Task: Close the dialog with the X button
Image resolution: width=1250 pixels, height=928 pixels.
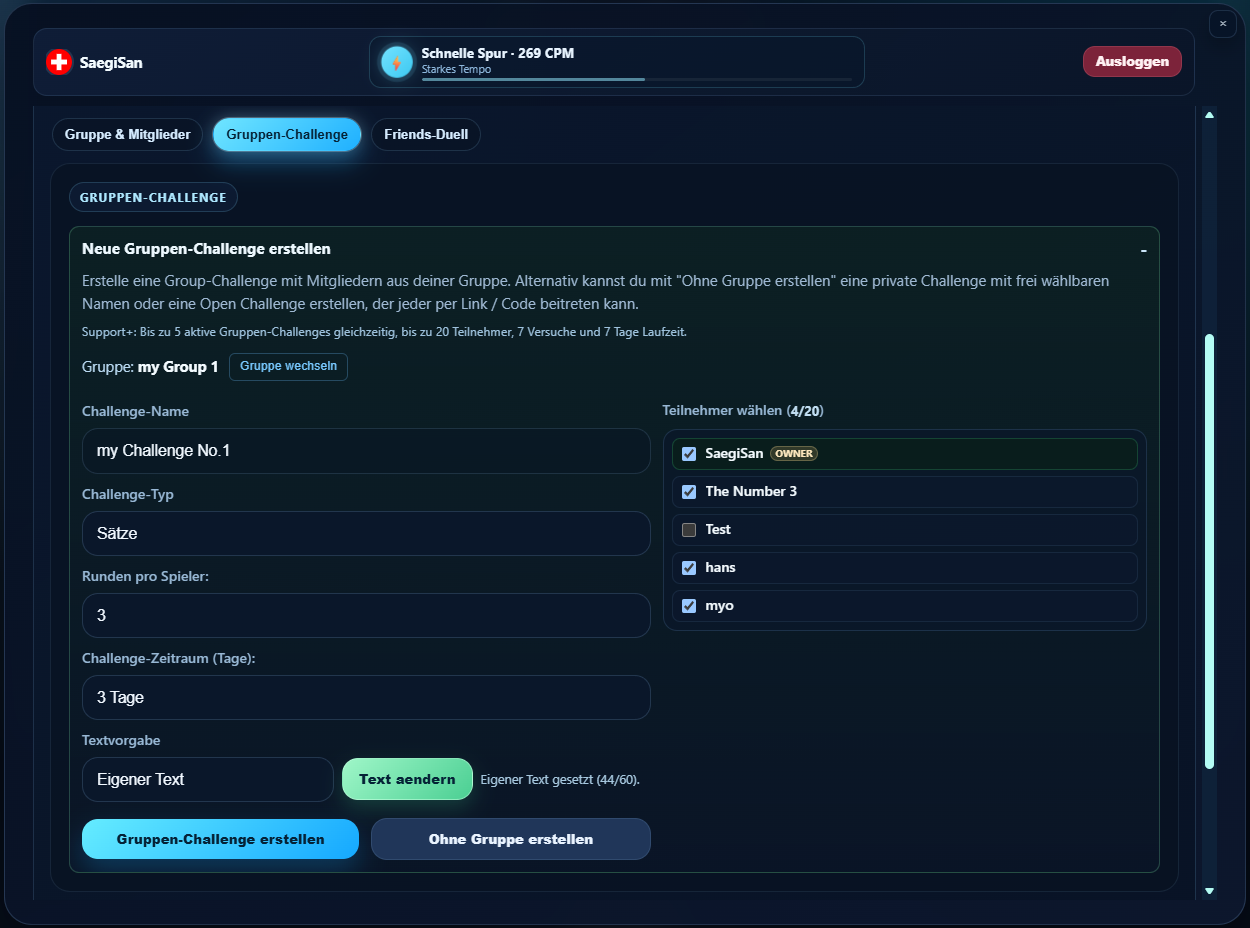Action: [1223, 23]
